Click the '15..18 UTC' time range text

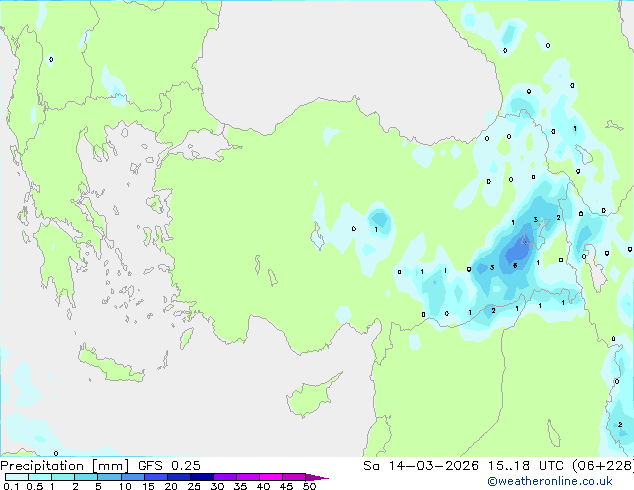click(x=525, y=466)
